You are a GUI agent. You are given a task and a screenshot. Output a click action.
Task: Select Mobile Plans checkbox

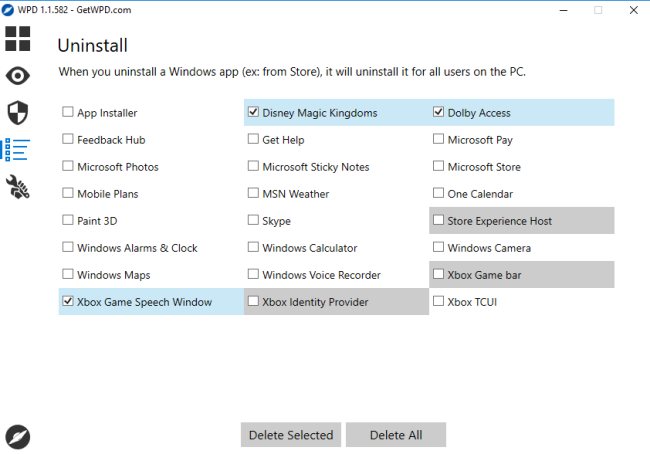coord(68,193)
